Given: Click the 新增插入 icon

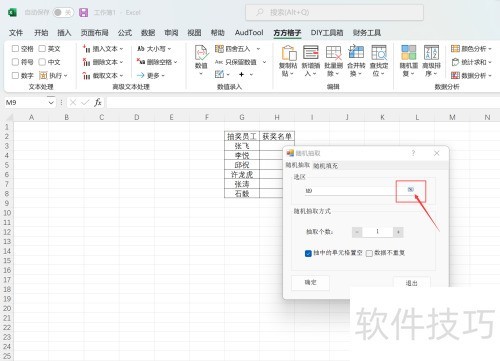Looking at the screenshot, I should coord(311,53).
